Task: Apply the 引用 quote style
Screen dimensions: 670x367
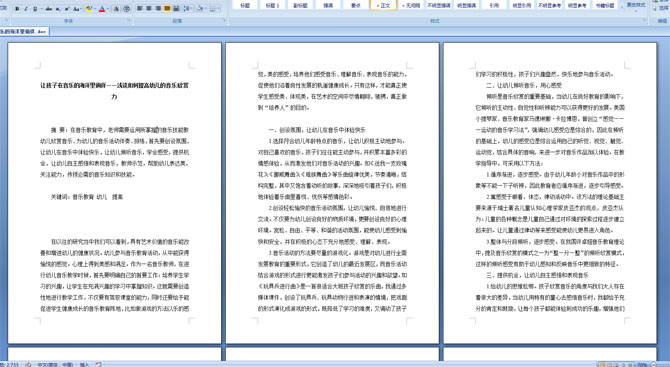Action: tap(494, 5)
